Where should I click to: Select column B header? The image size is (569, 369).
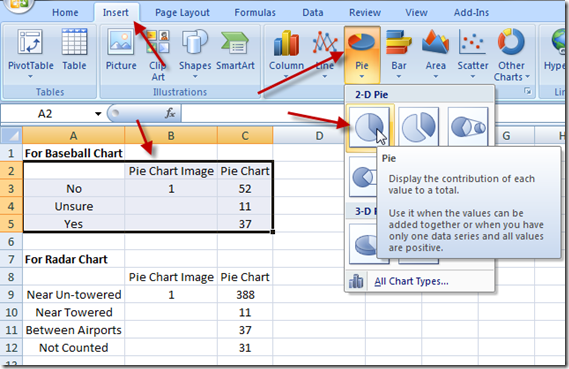click(171, 136)
